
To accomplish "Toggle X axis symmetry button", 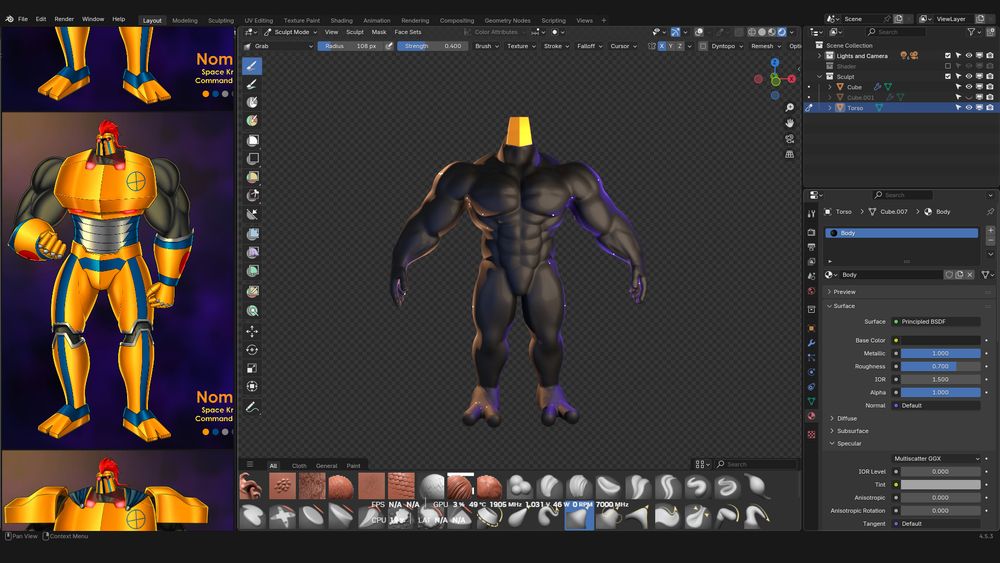I will pyautogui.click(x=662, y=46).
